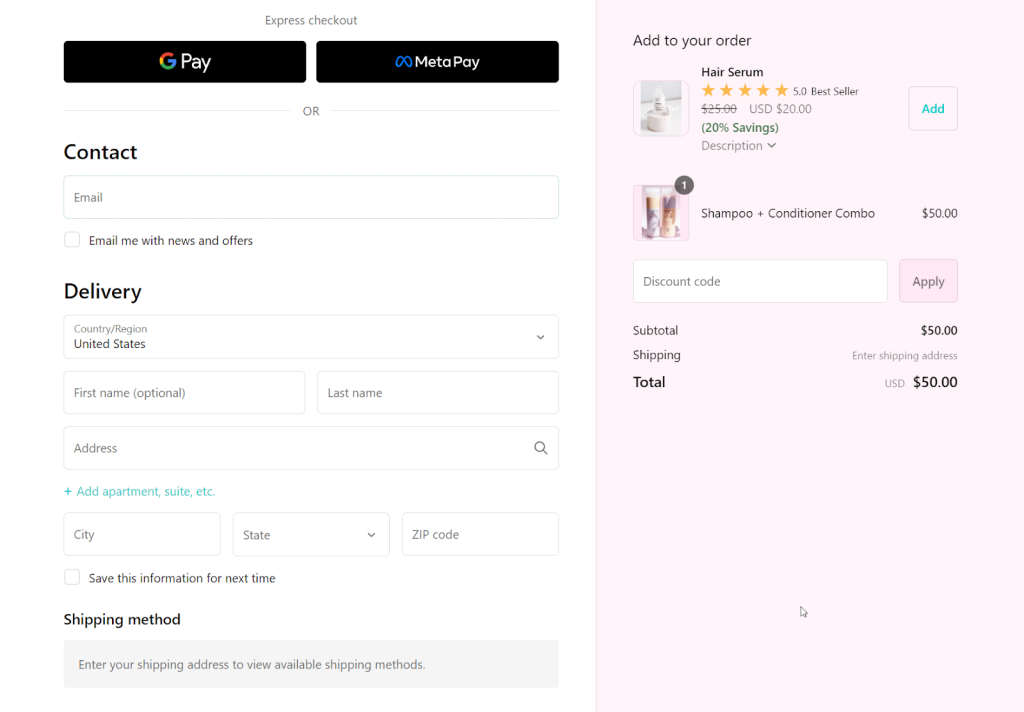Expand the Hair Serum Description

coord(738,145)
